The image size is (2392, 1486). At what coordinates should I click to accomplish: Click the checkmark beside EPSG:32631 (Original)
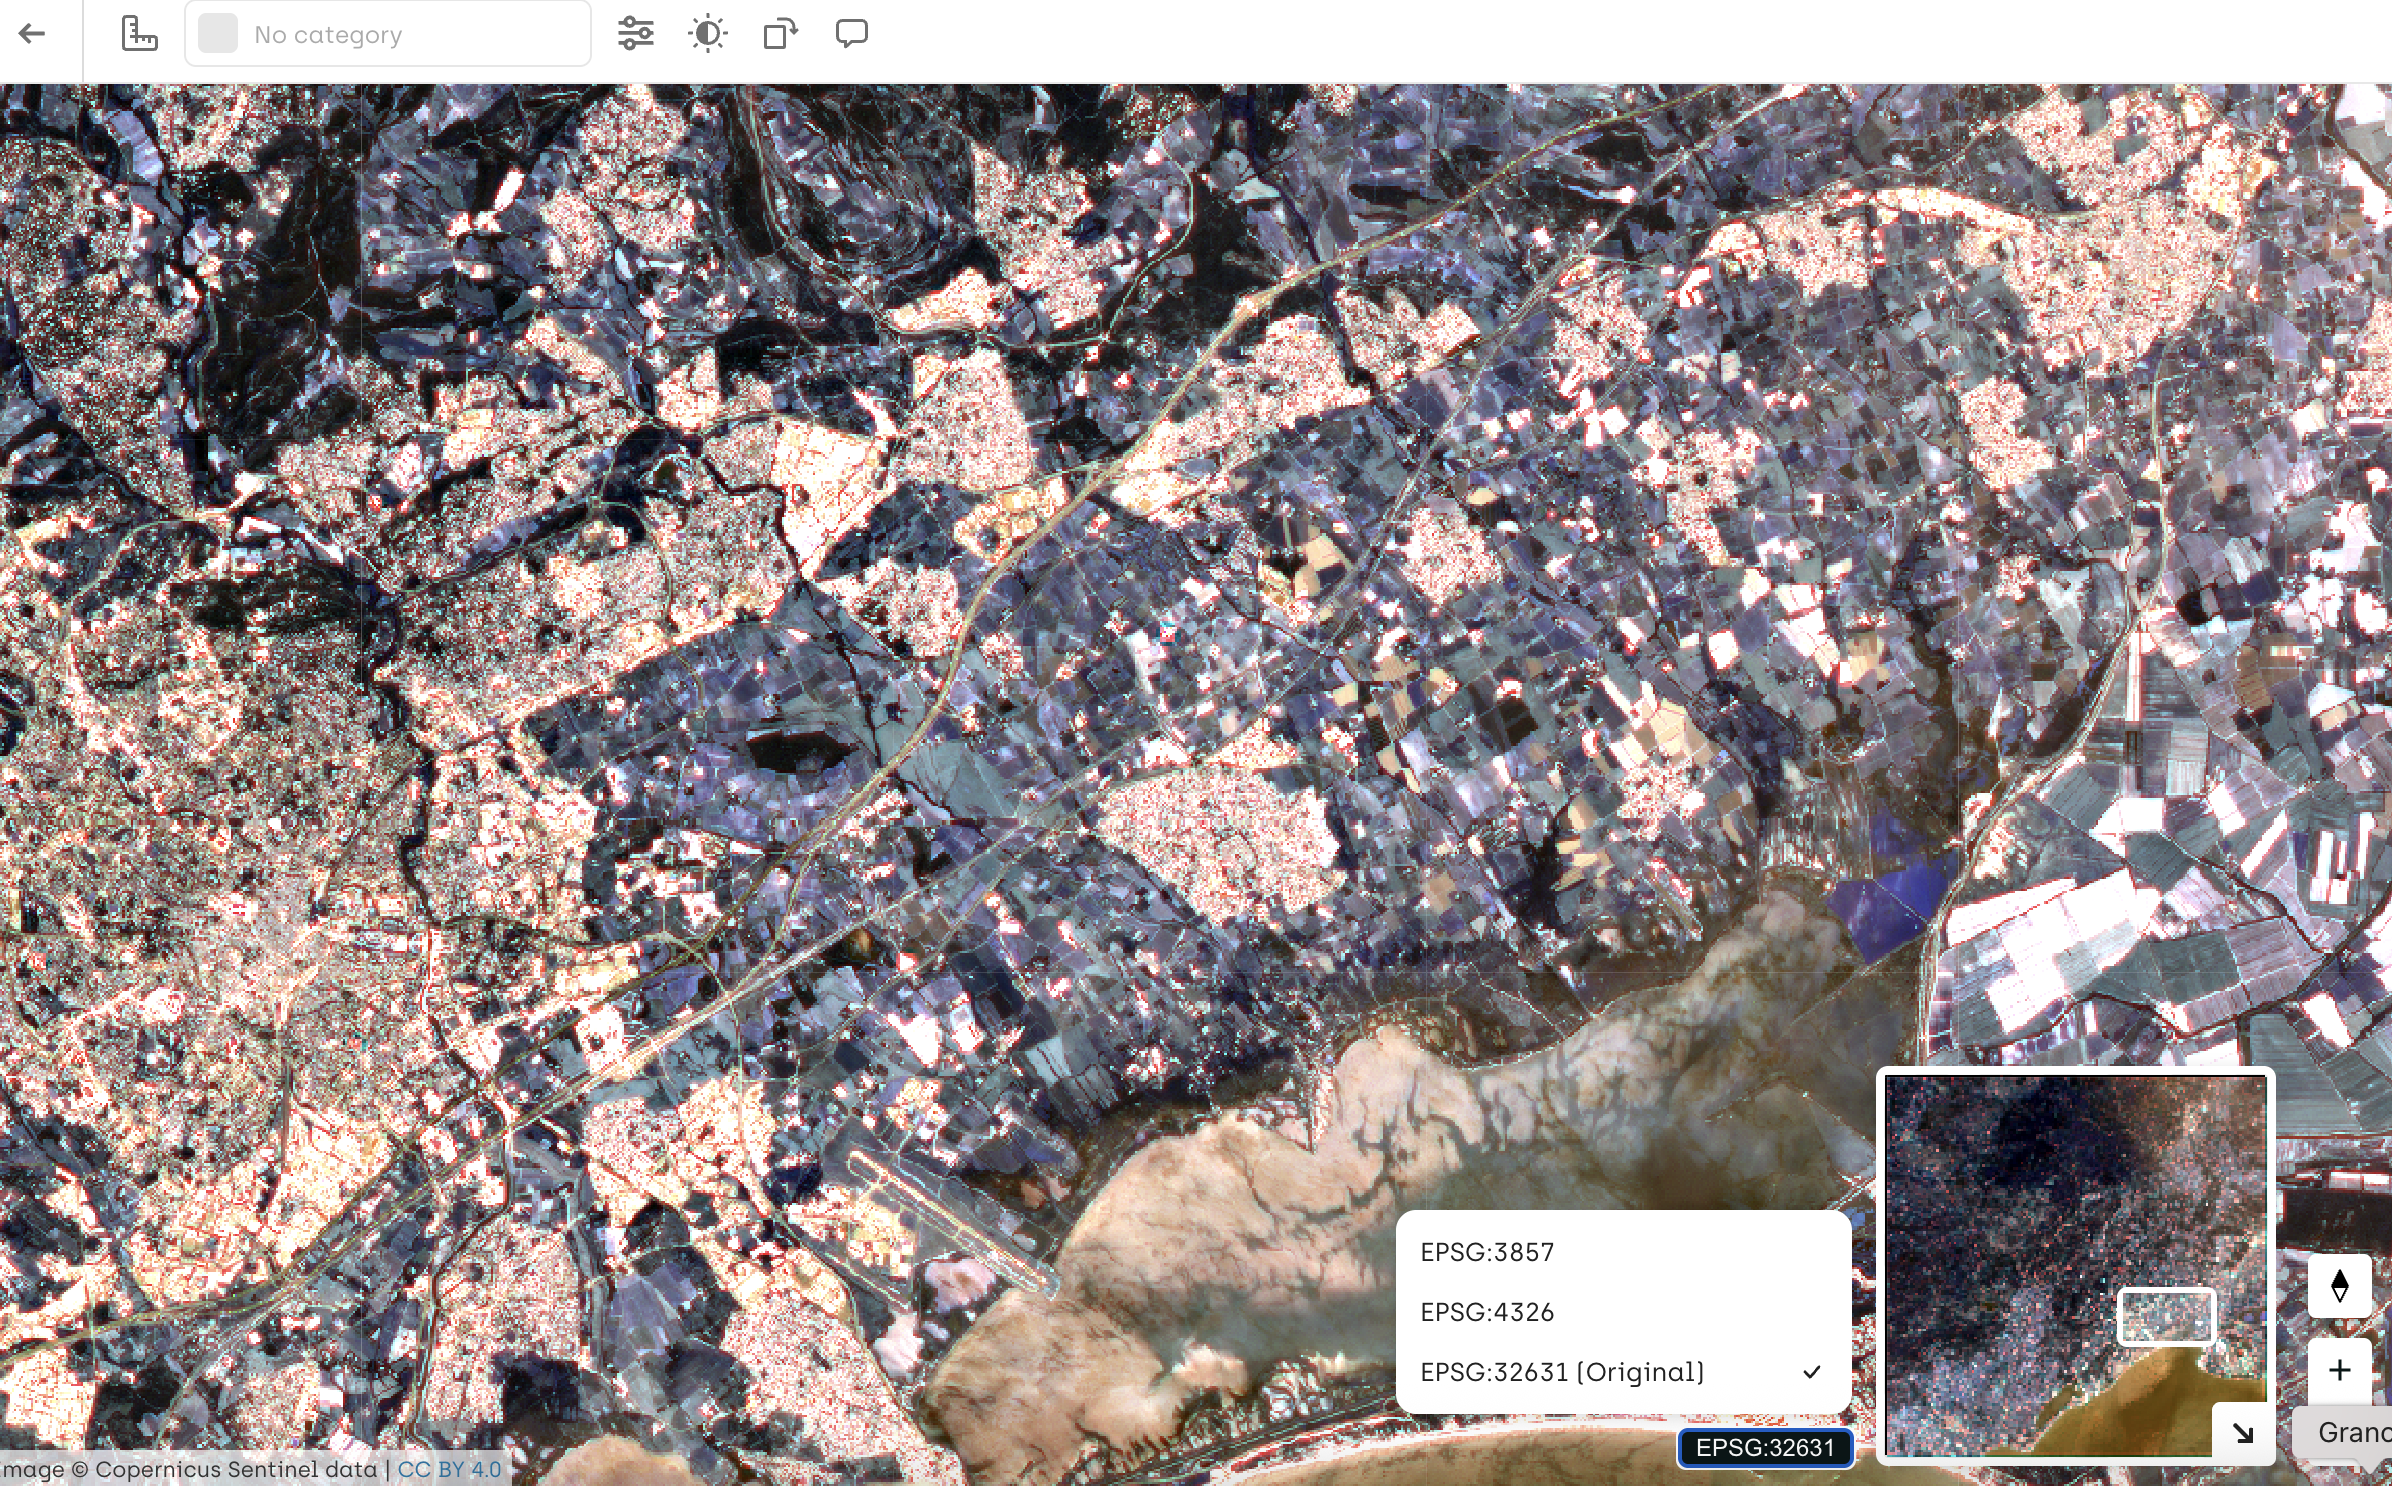tap(1811, 1372)
